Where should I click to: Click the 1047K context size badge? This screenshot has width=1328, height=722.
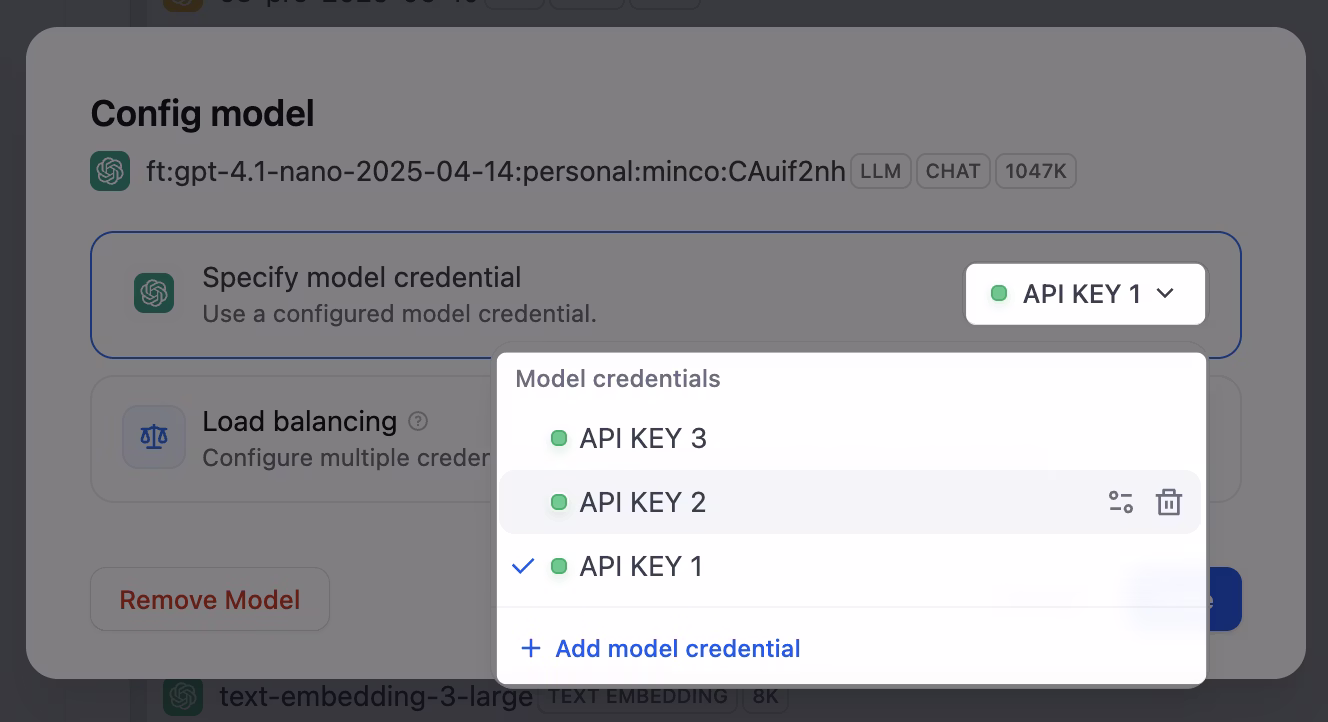point(1035,171)
